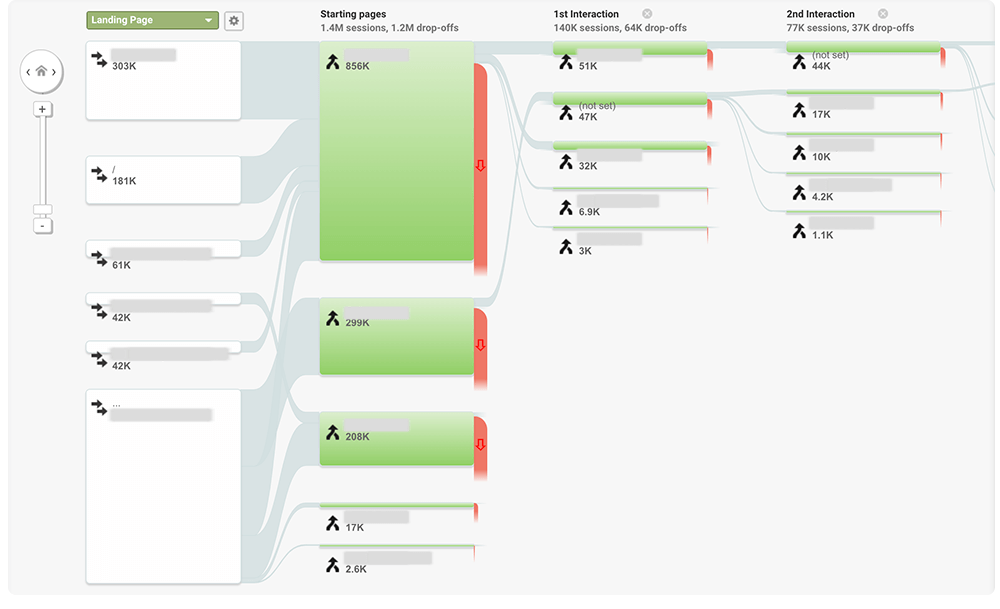This screenshot has height=609, width=1000.
Task: Step forward using the right chevron arrow
Action: click(x=56, y=72)
